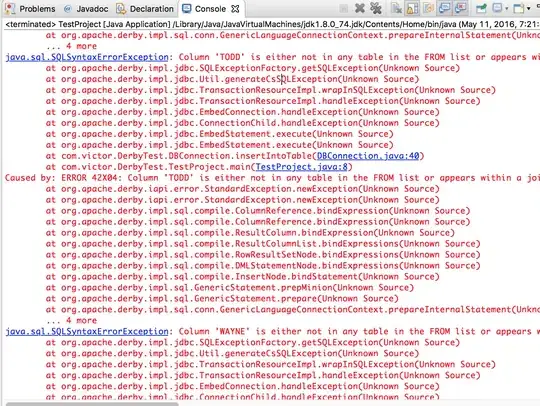This screenshot has height=406, width=540.
Task: Open the DBConnection.java:40 stack trace link
Action: 368,156
